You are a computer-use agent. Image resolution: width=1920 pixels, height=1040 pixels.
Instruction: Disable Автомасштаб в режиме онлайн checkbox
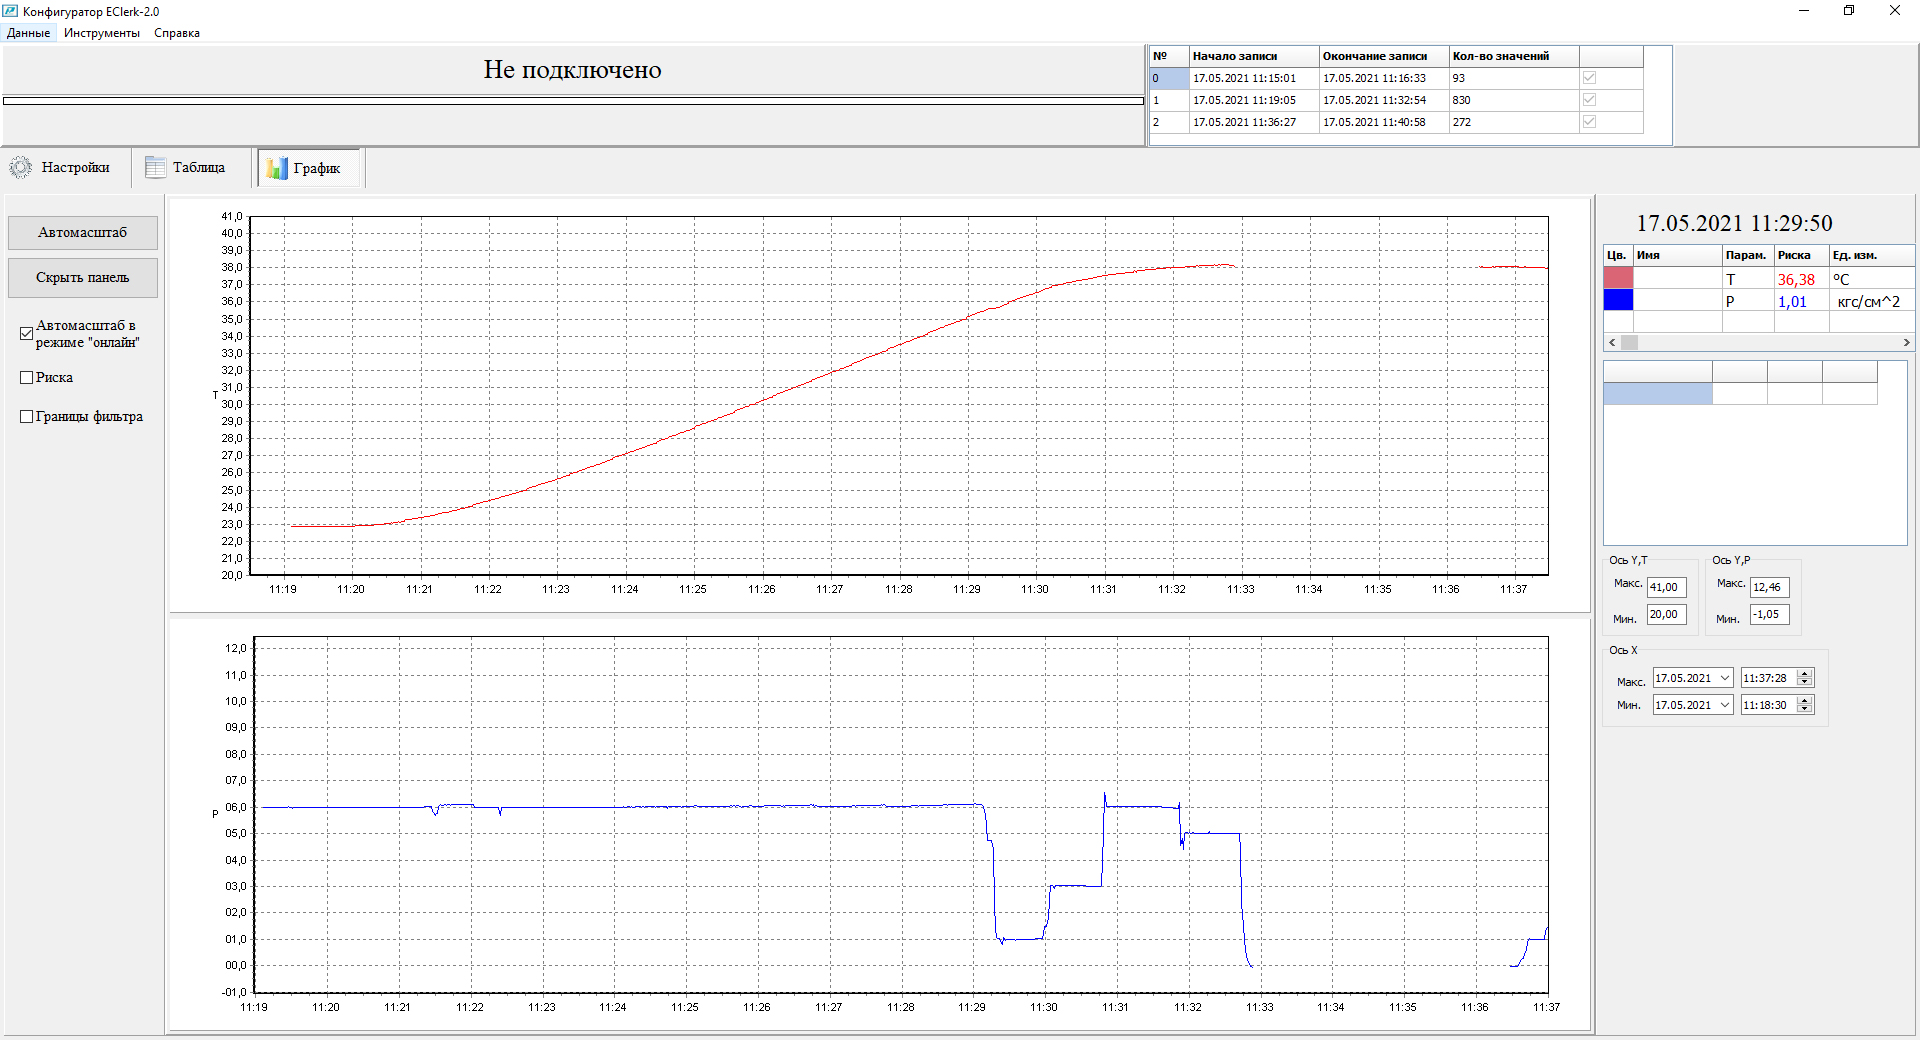point(27,333)
